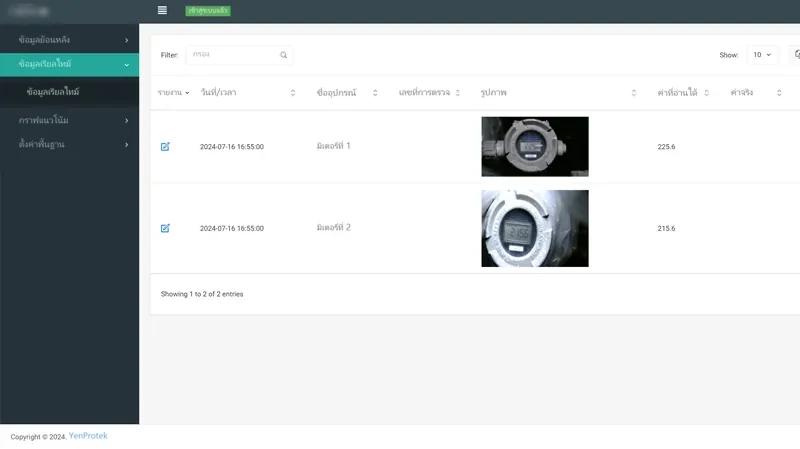The image size is (800, 449).
Task: Sort by the ชื่ออุปกรณ์ column arrows
Action: 375,93
